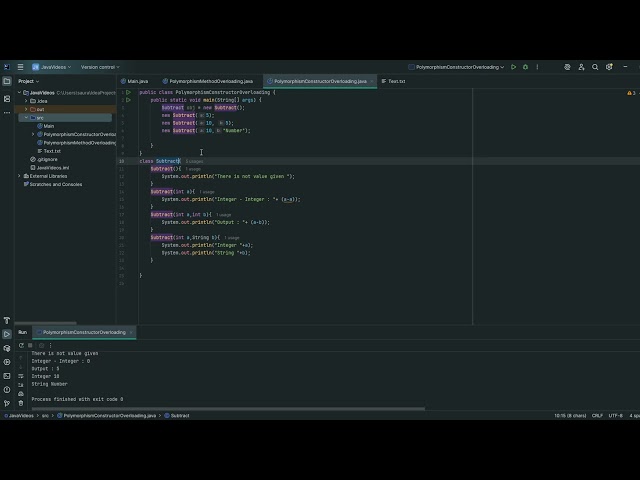Open the Services tool window icon
640x480 pixels.
click(x=7, y=362)
